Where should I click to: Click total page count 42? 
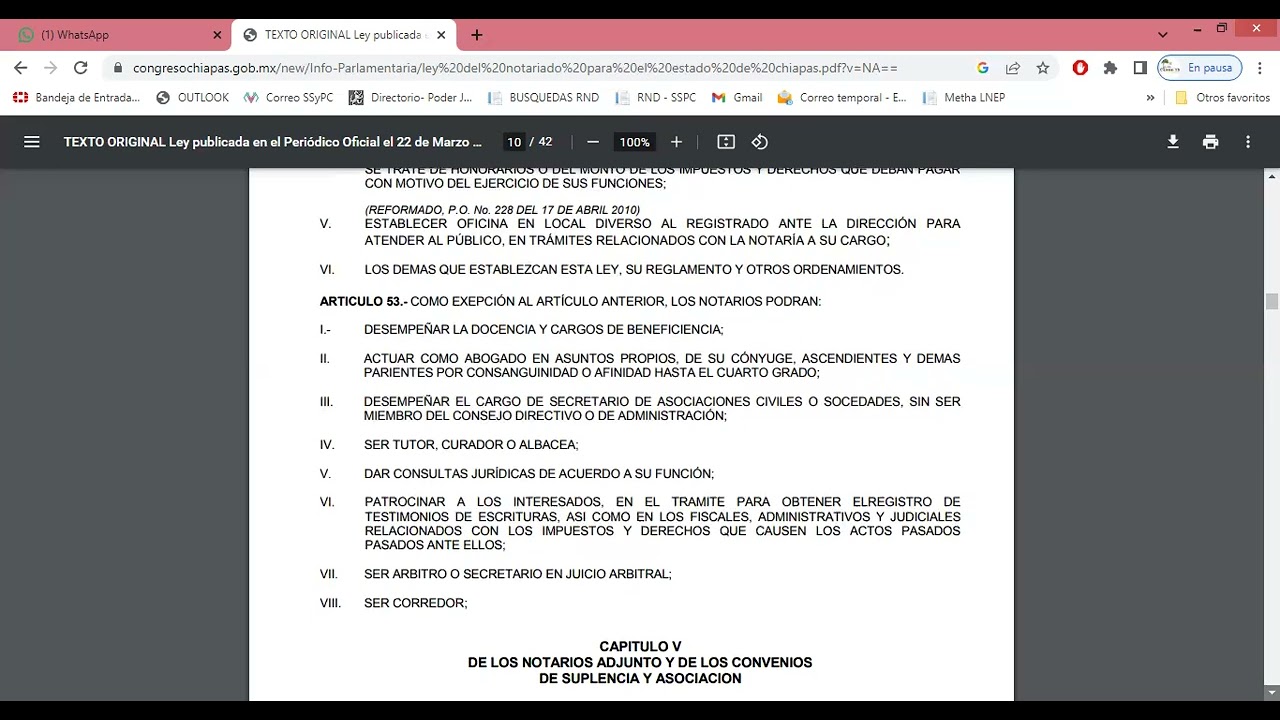545,142
